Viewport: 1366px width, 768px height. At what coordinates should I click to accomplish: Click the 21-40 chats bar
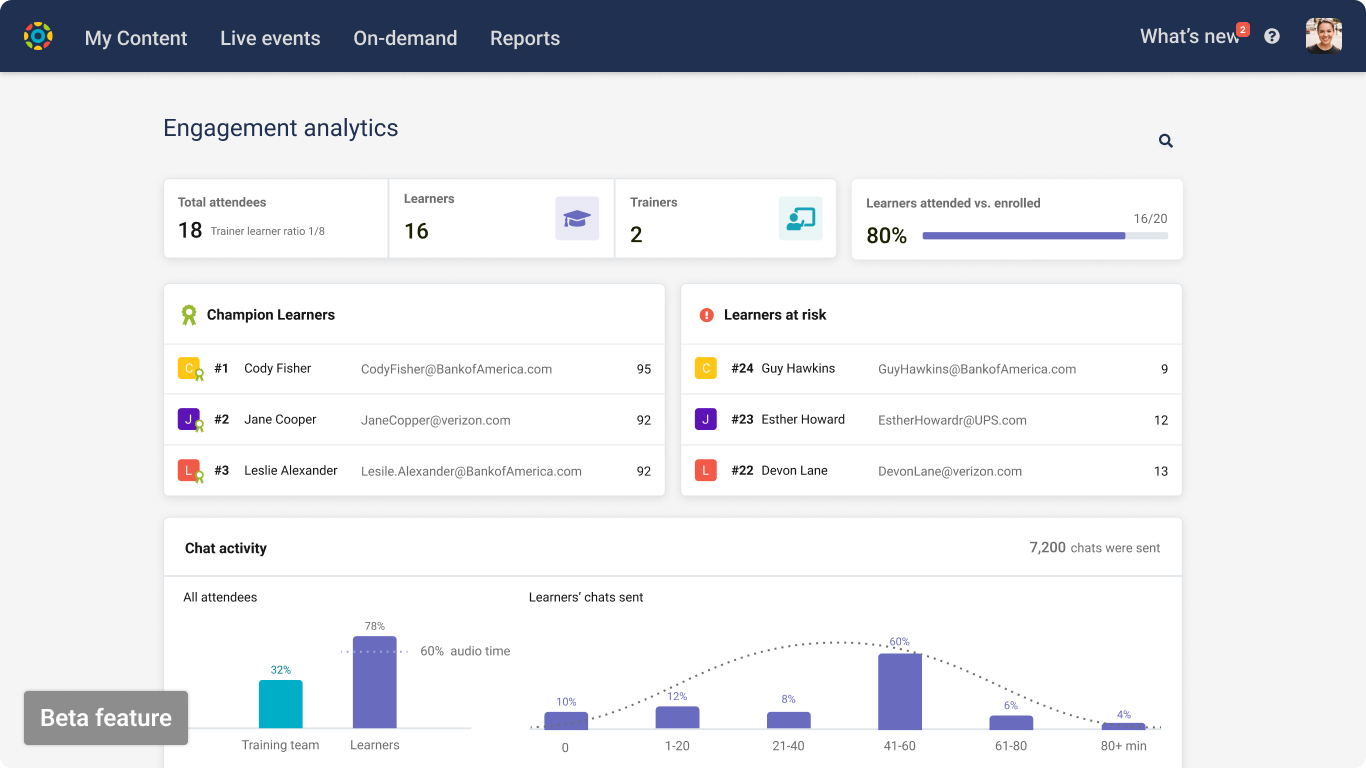789,720
